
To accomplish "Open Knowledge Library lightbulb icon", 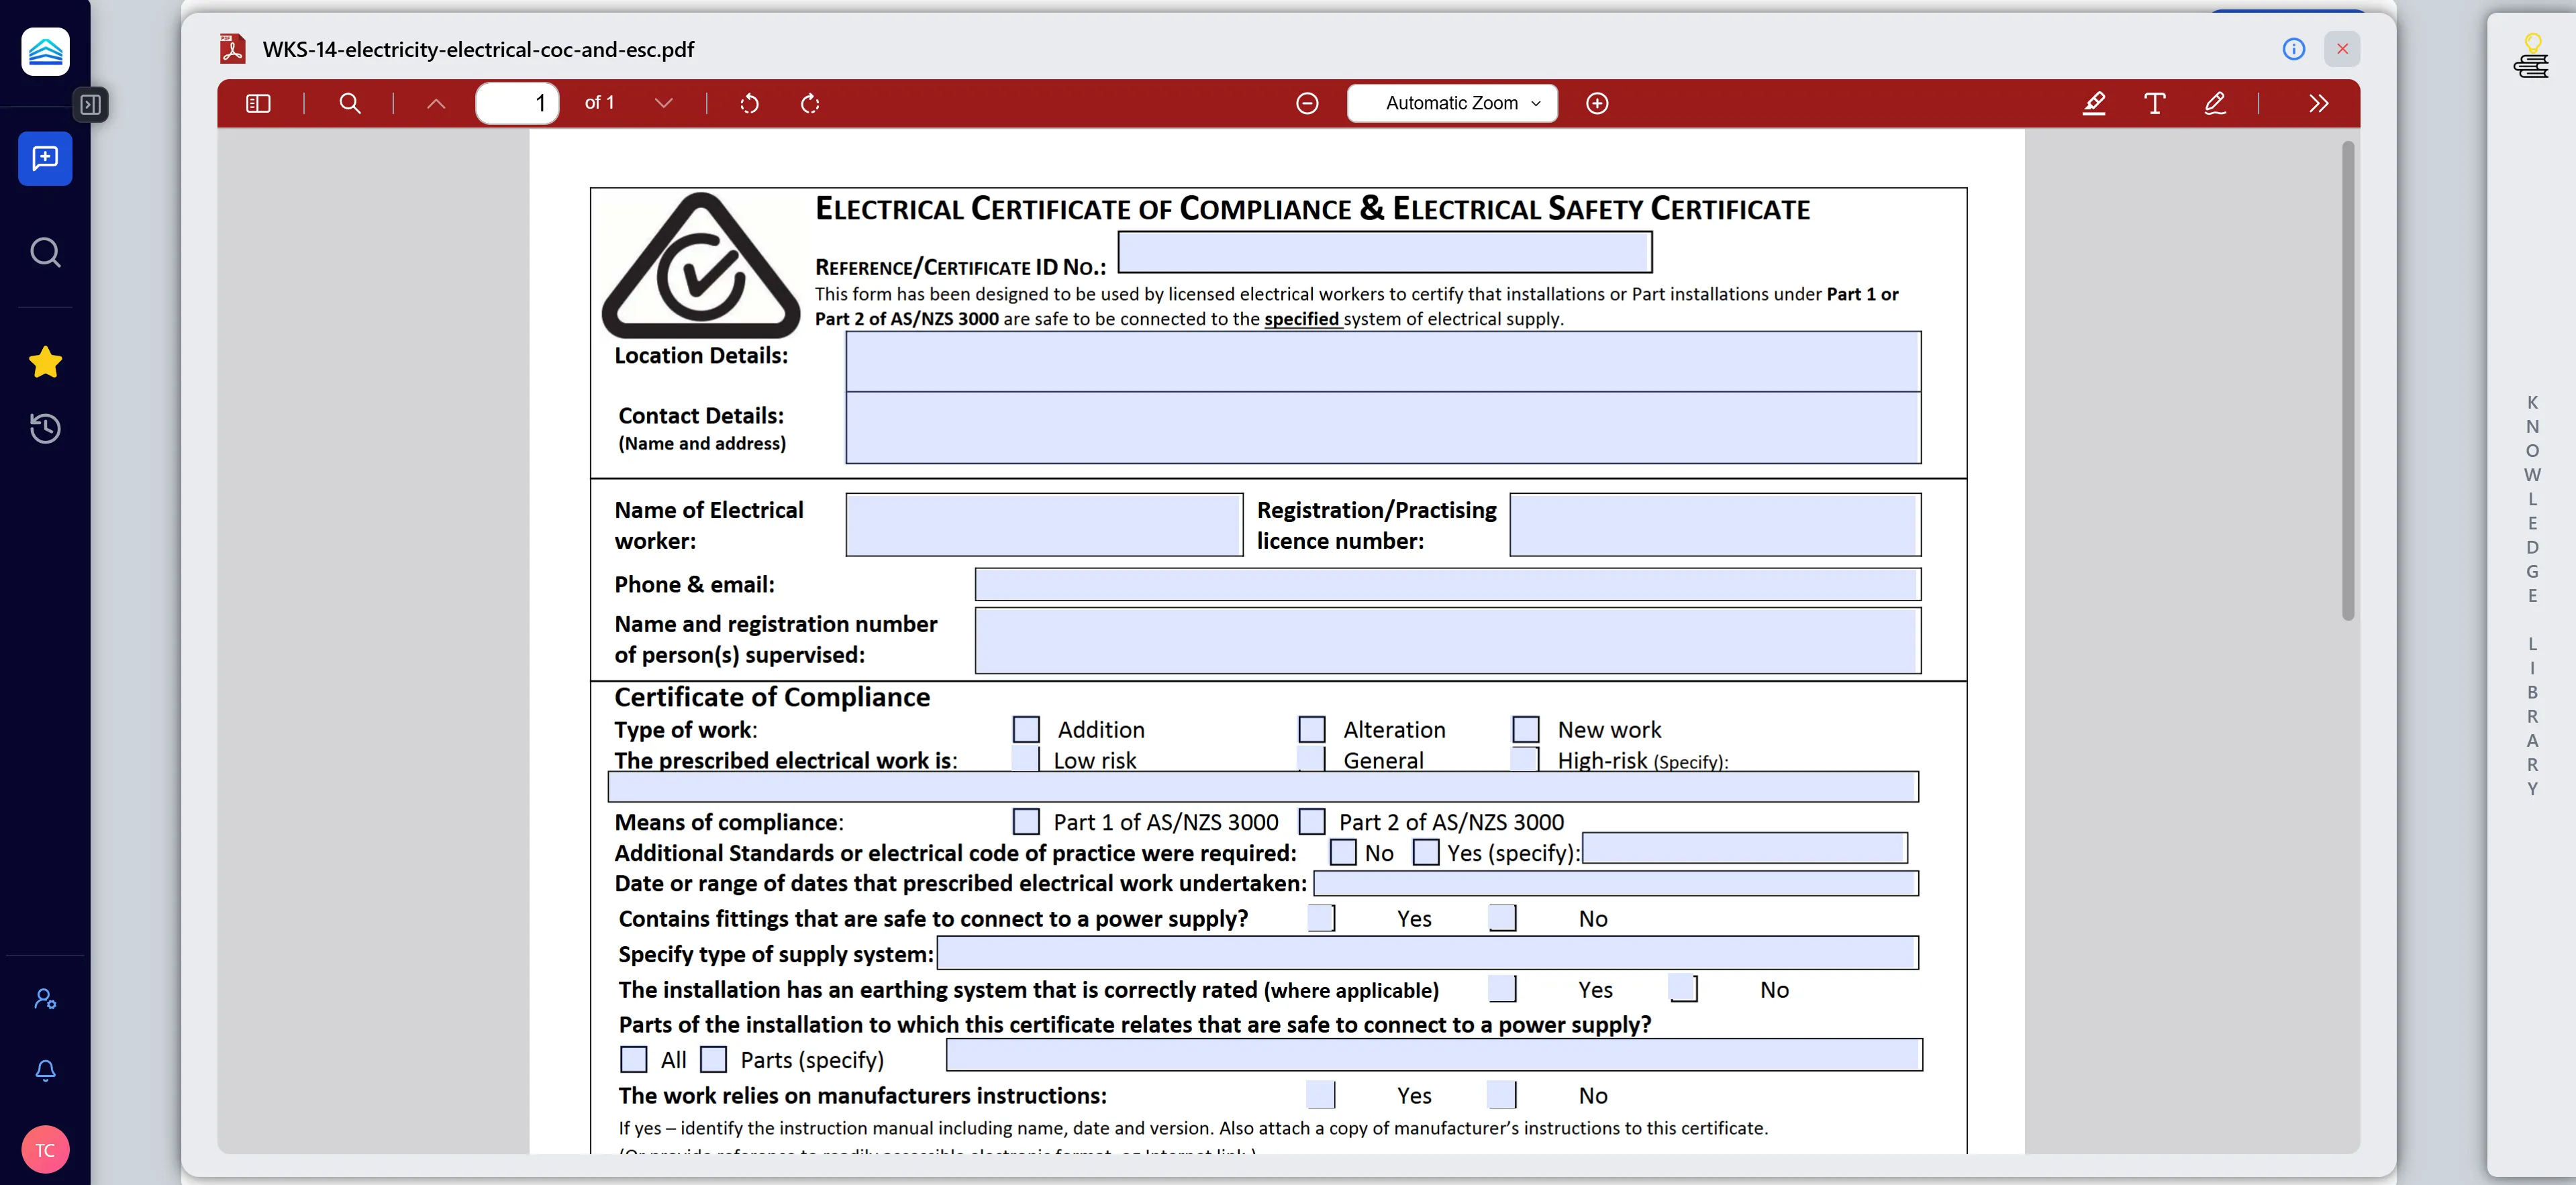I will click(2531, 56).
